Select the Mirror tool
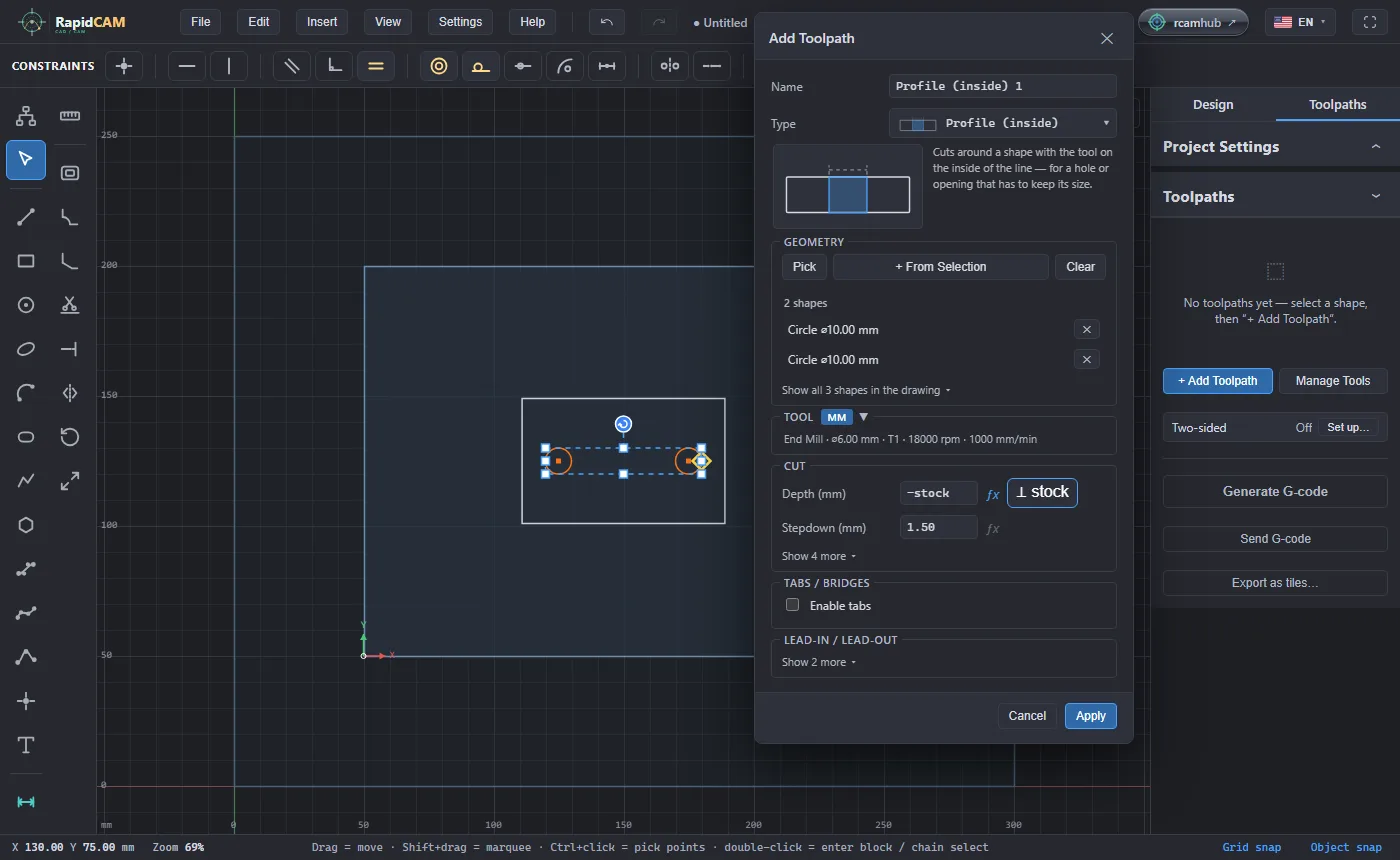Viewport: 1400px width, 860px height. pos(70,393)
